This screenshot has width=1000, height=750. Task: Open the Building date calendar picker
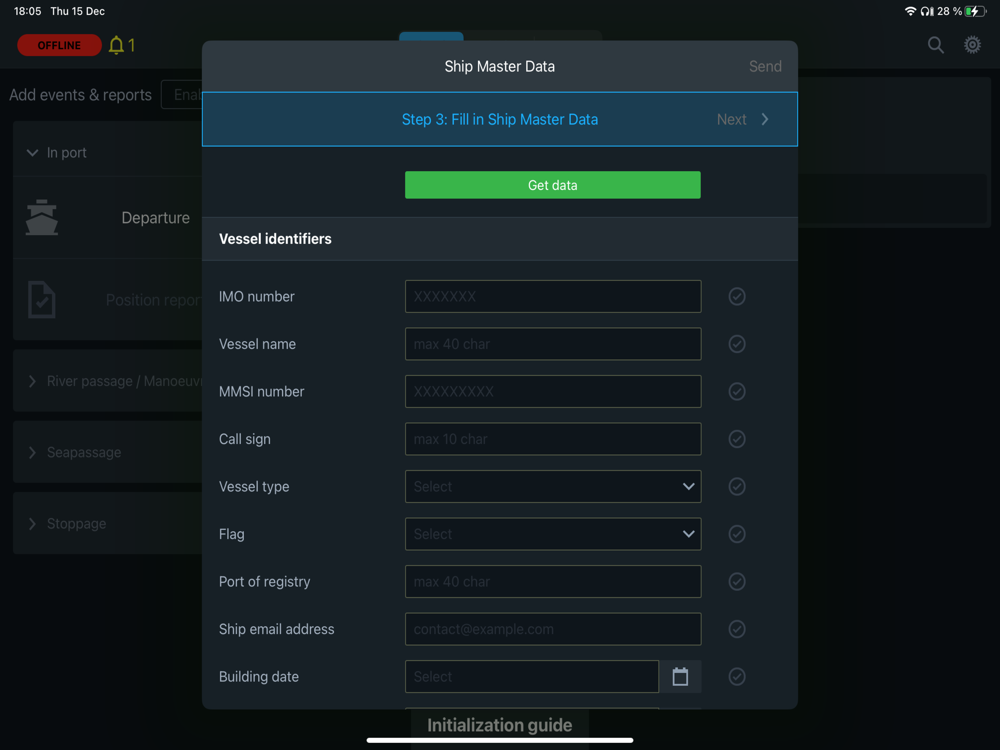pos(680,677)
